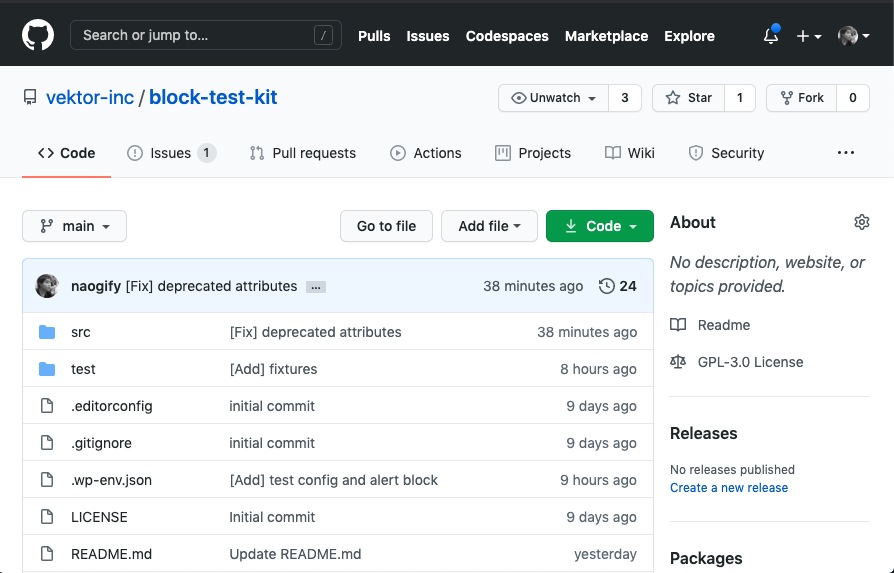Open '[Add] test config and alert block' commit
The height and width of the screenshot is (573, 894).
pos(334,481)
